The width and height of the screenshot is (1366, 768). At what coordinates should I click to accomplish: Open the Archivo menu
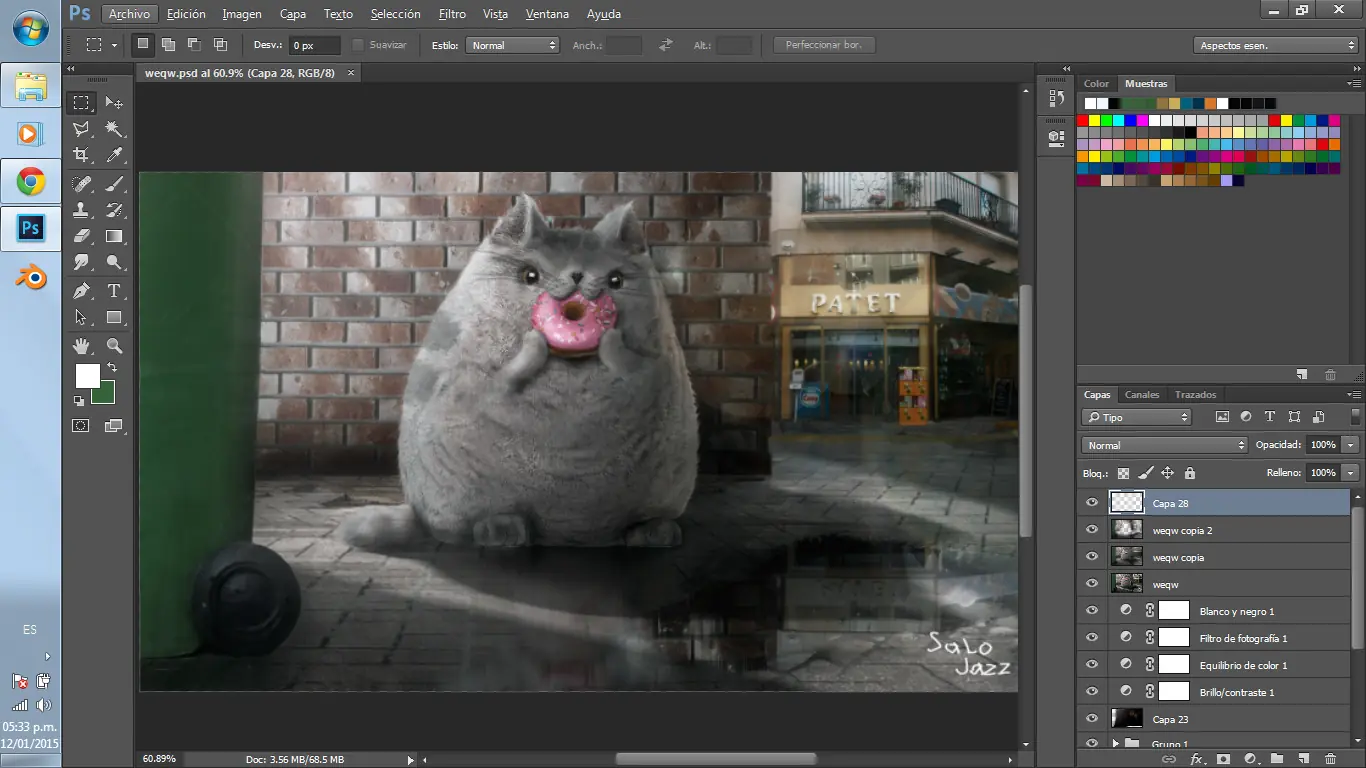tap(129, 14)
